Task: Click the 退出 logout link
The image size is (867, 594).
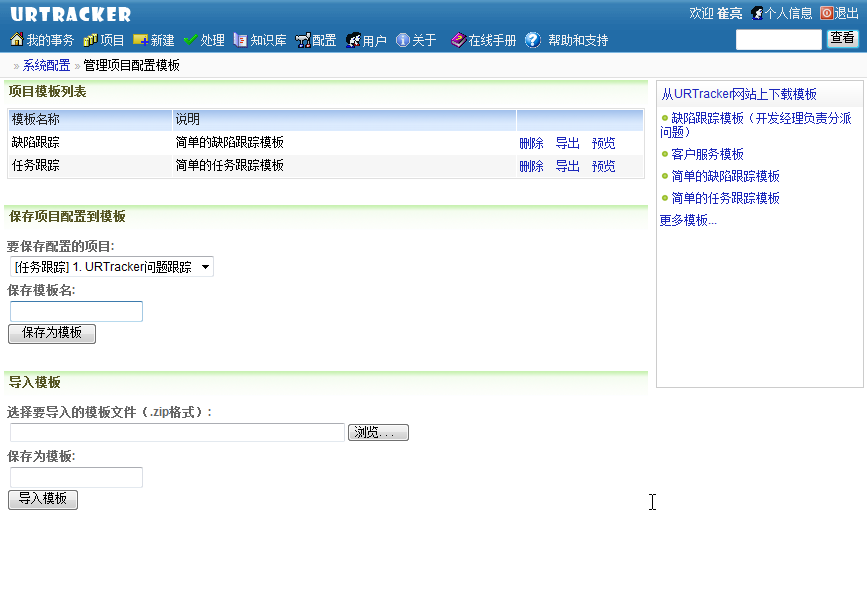Action: coord(847,13)
